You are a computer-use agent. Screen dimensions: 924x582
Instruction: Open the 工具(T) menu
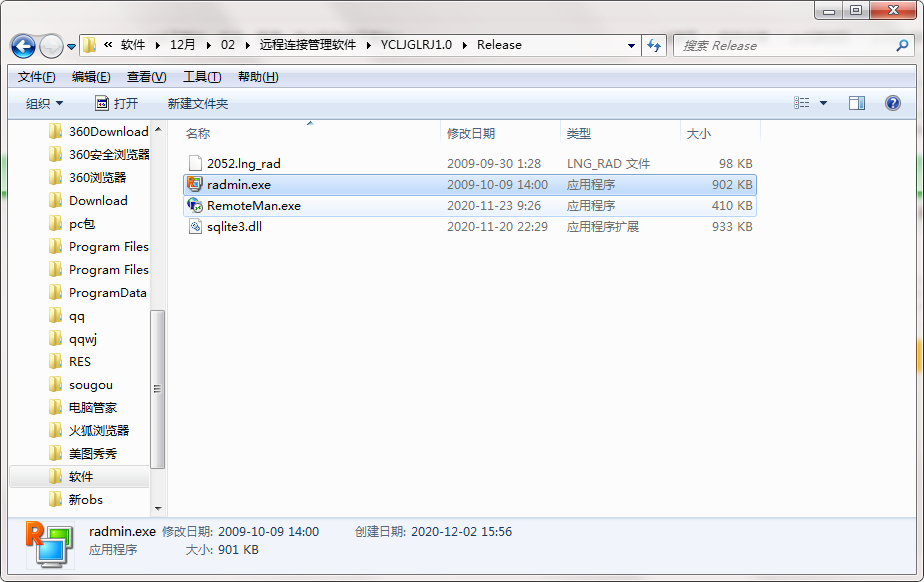202,77
